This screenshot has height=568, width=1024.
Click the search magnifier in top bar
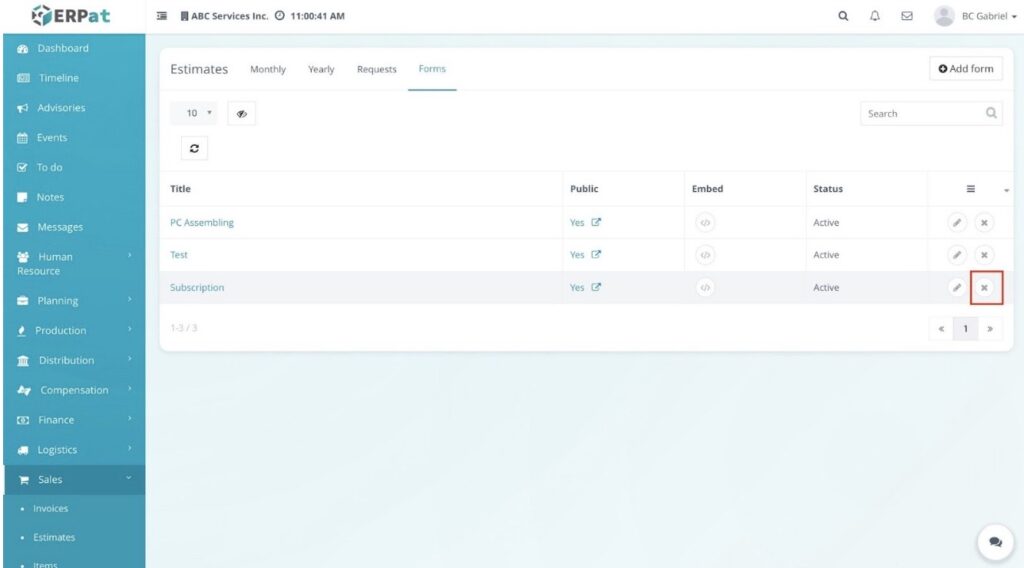pyautogui.click(x=843, y=16)
